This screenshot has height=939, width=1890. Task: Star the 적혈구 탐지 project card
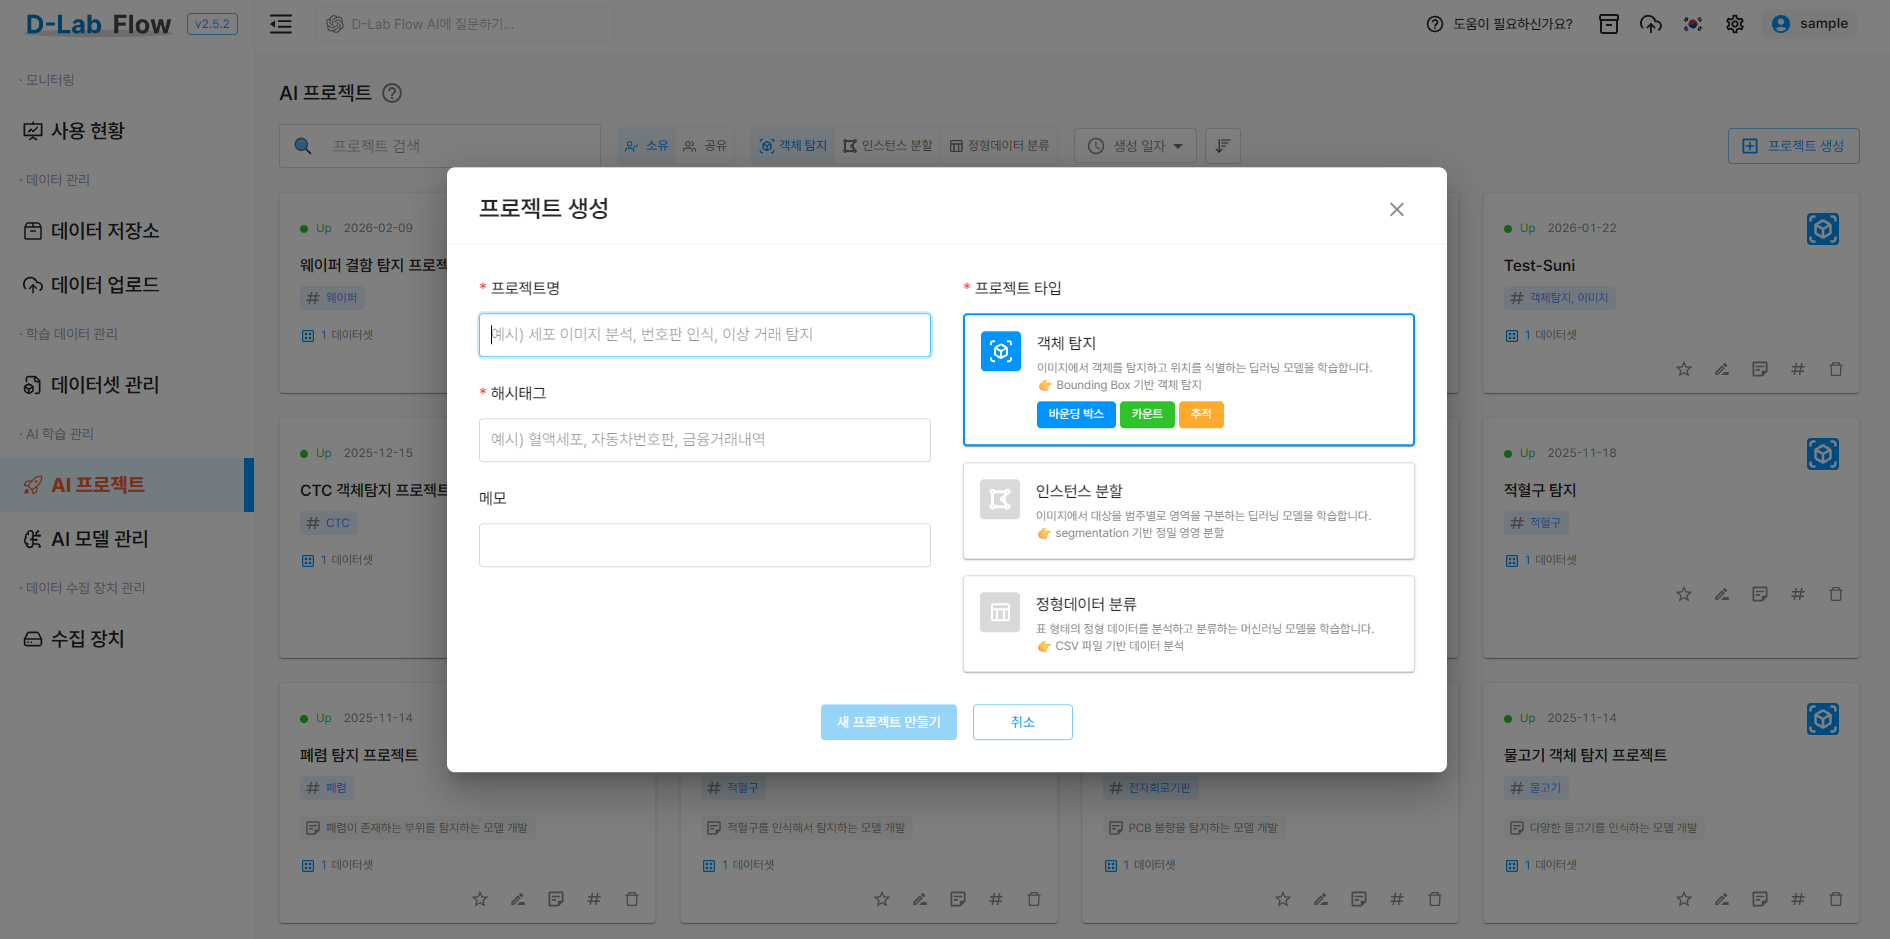click(x=1684, y=594)
